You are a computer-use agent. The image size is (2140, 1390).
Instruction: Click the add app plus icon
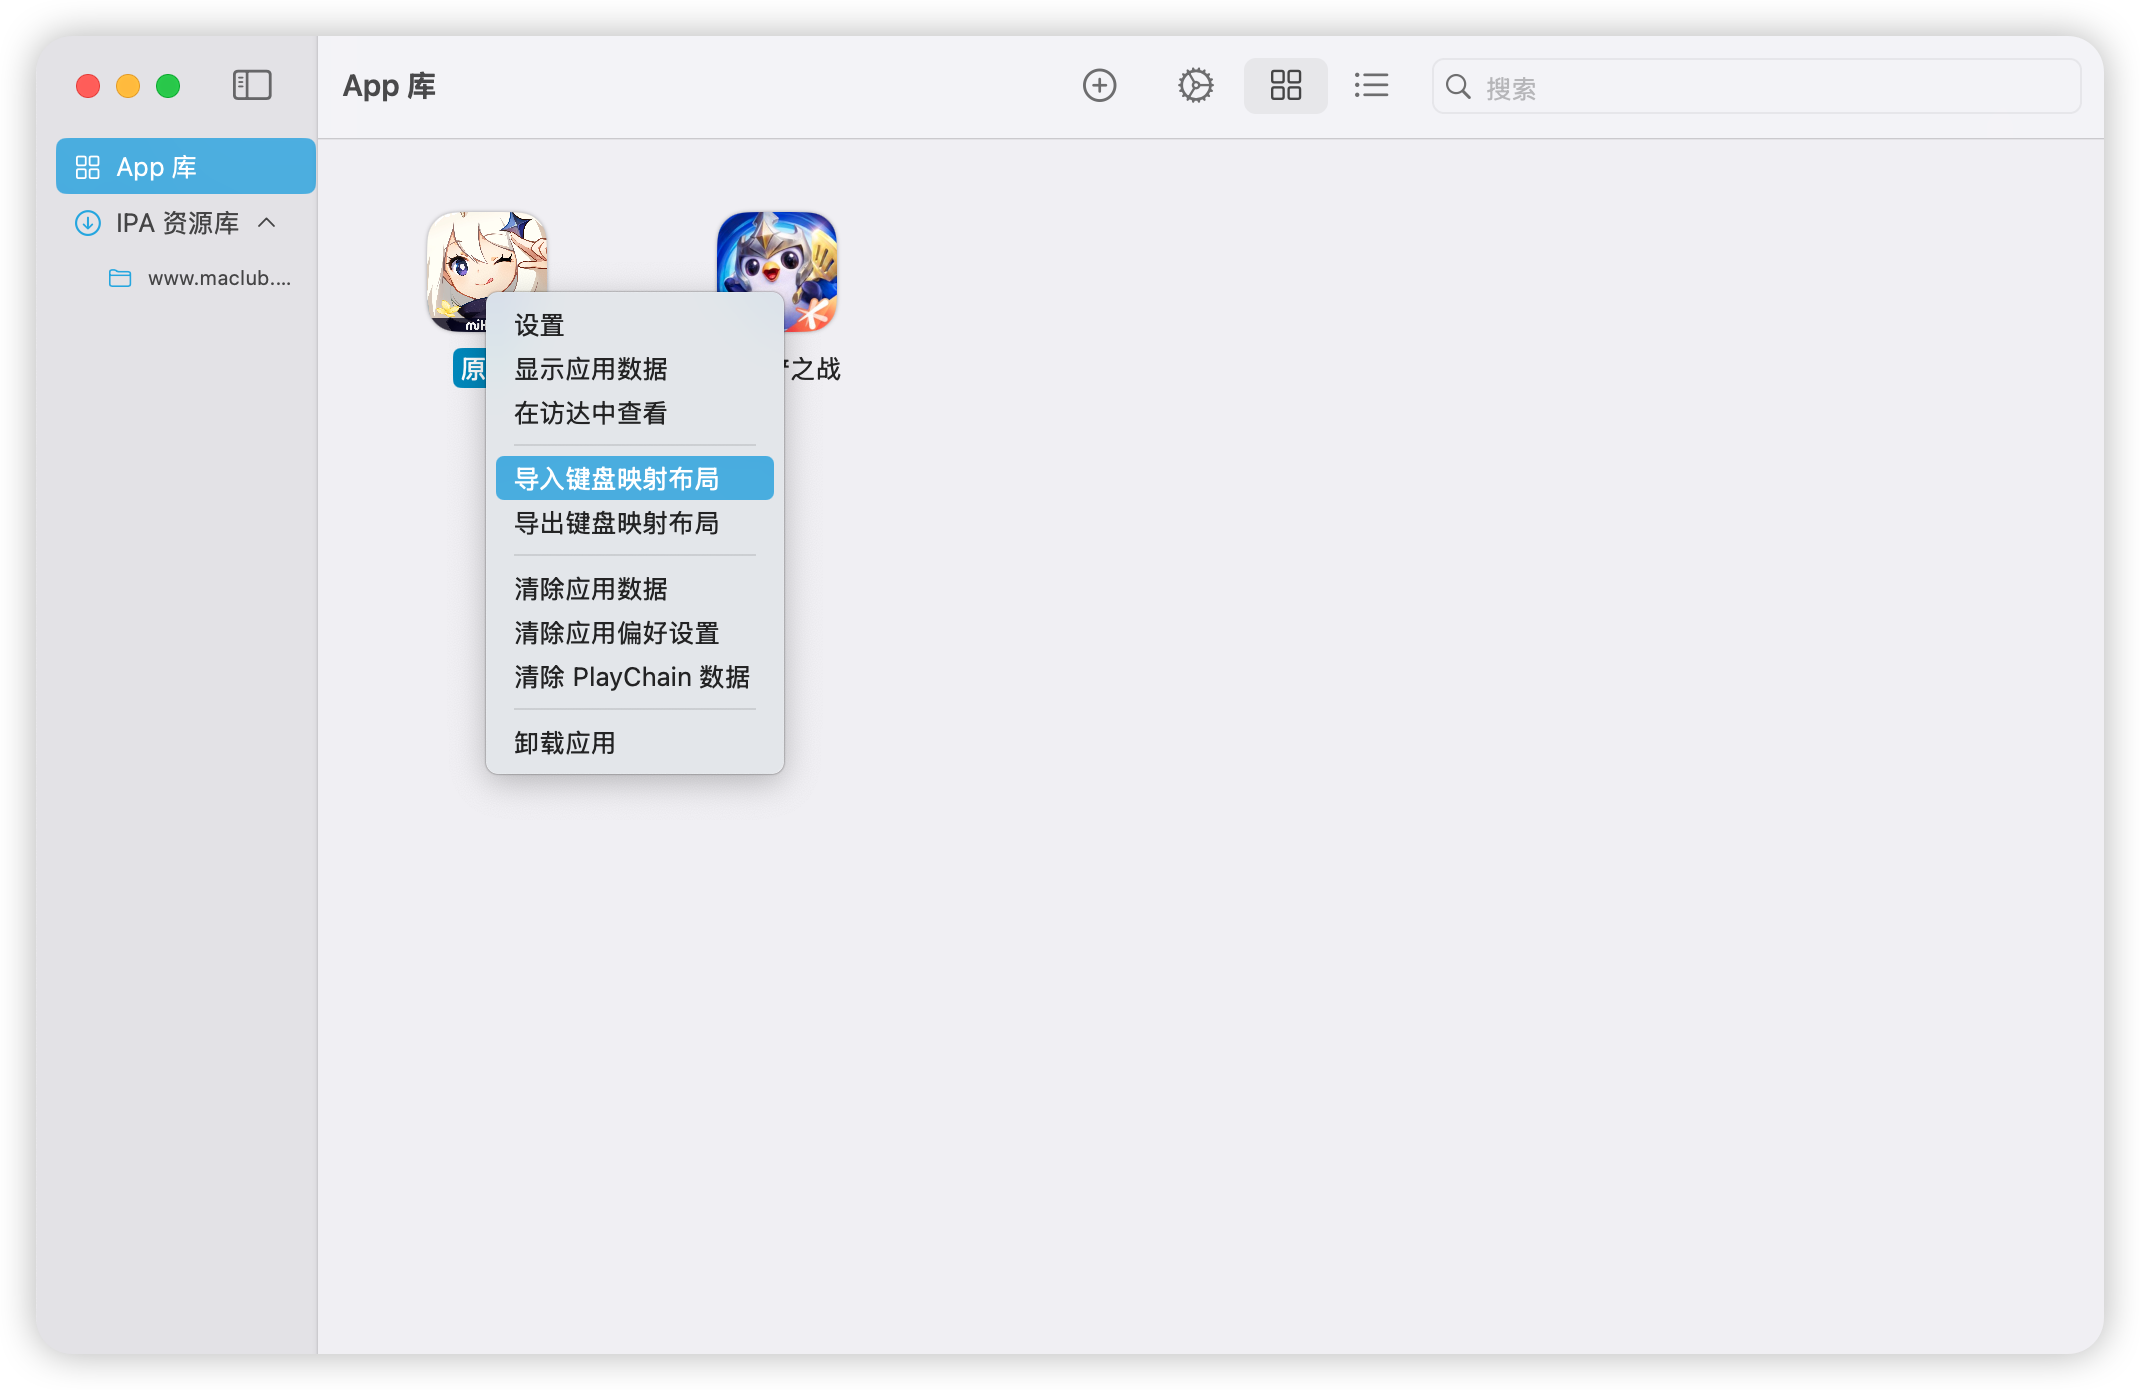point(1099,86)
